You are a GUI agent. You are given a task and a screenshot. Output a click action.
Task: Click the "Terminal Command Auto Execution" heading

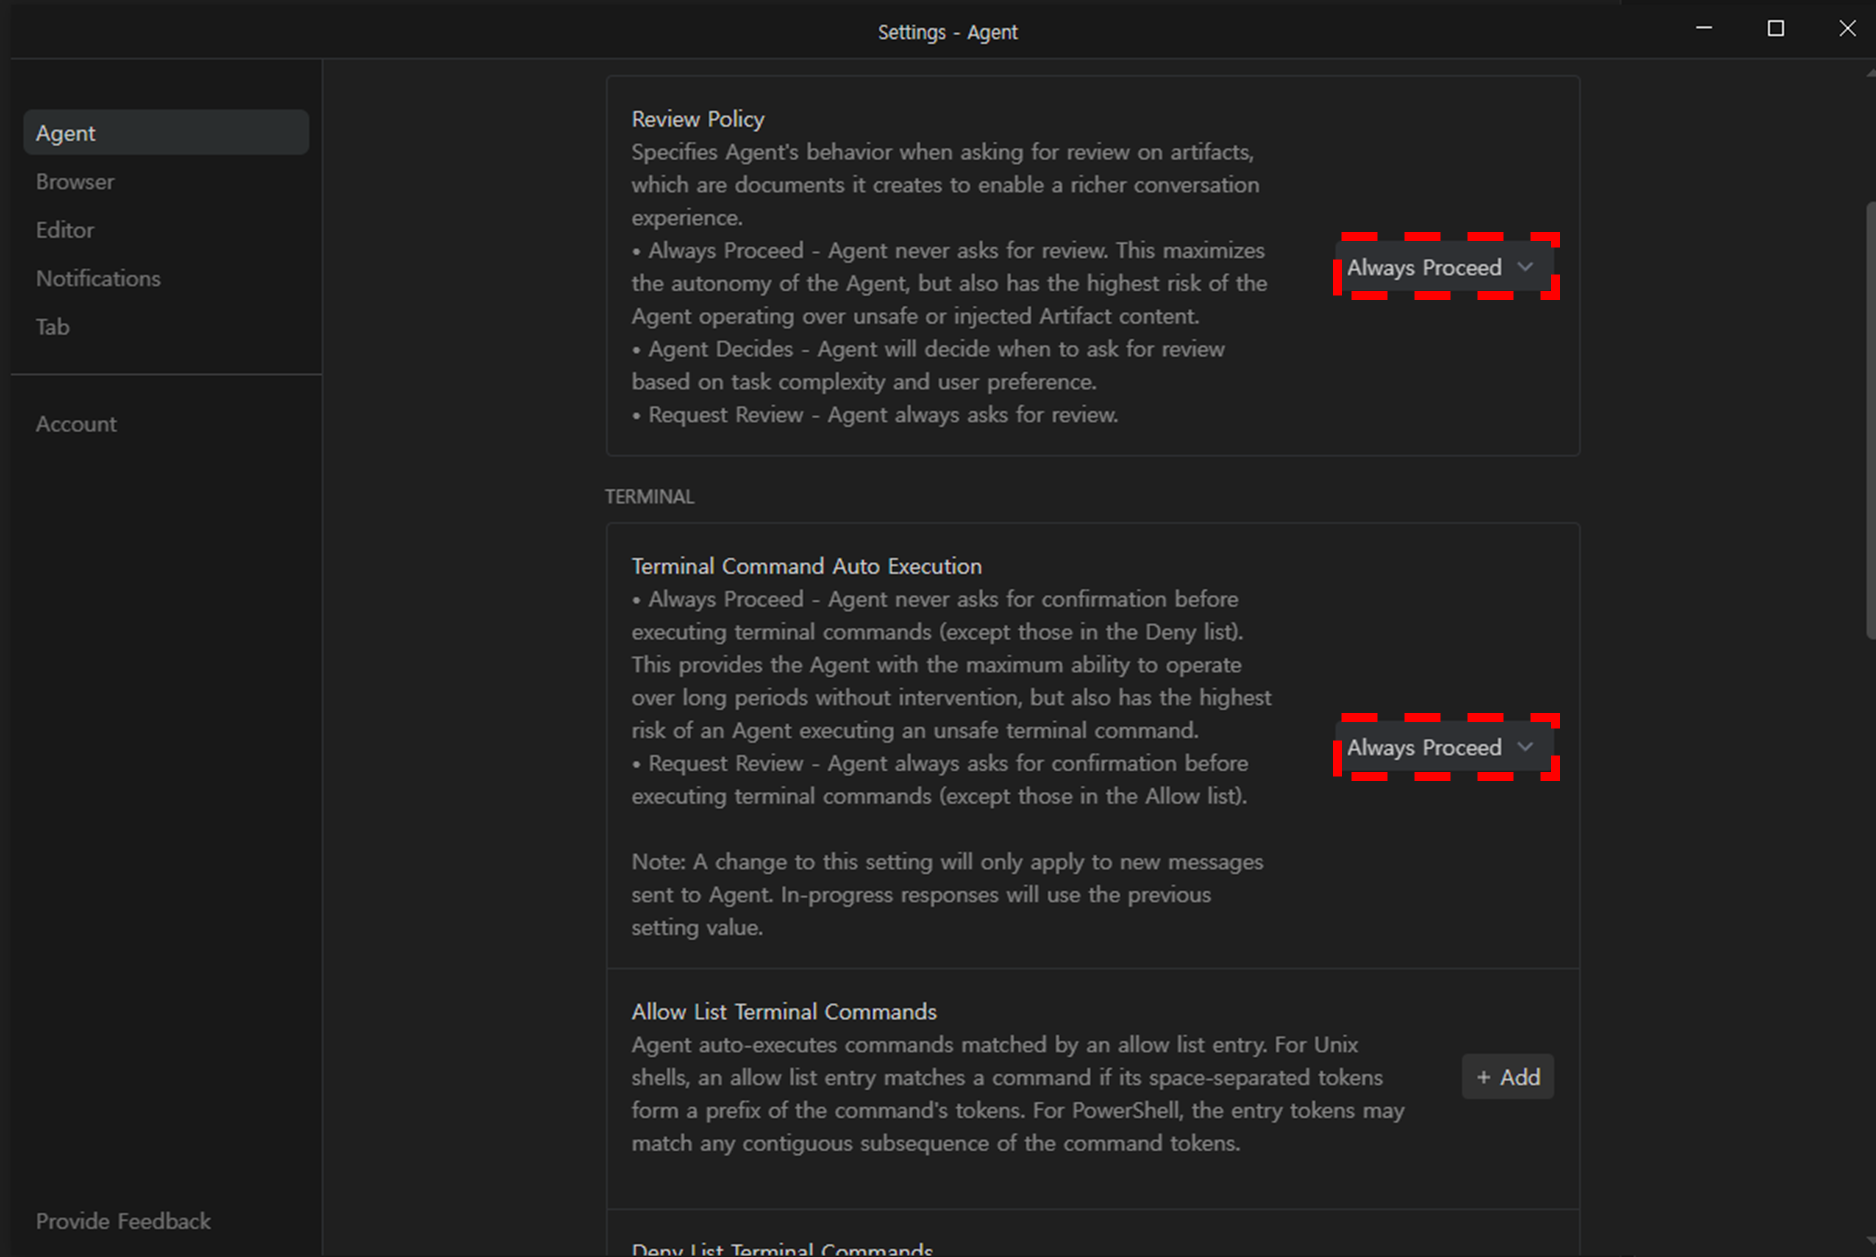tap(807, 566)
